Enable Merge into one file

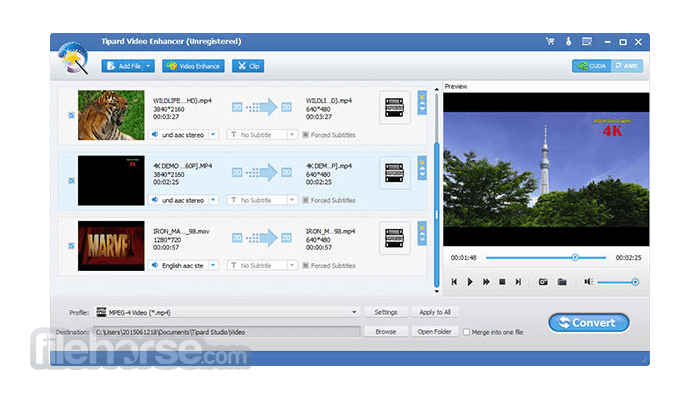pos(467,332)
